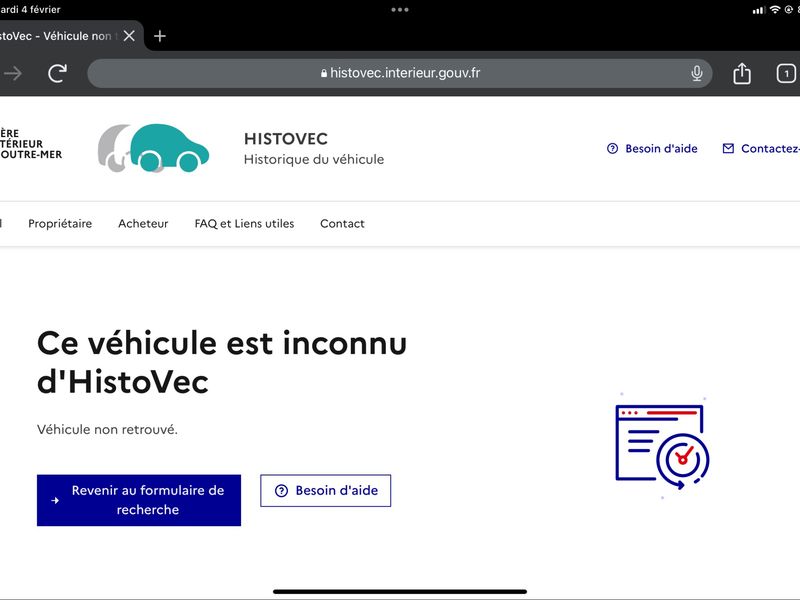Screen dimensions: 800x600
Task: Tap the date 'ardi 4 février'
Action: click(30, 9)
